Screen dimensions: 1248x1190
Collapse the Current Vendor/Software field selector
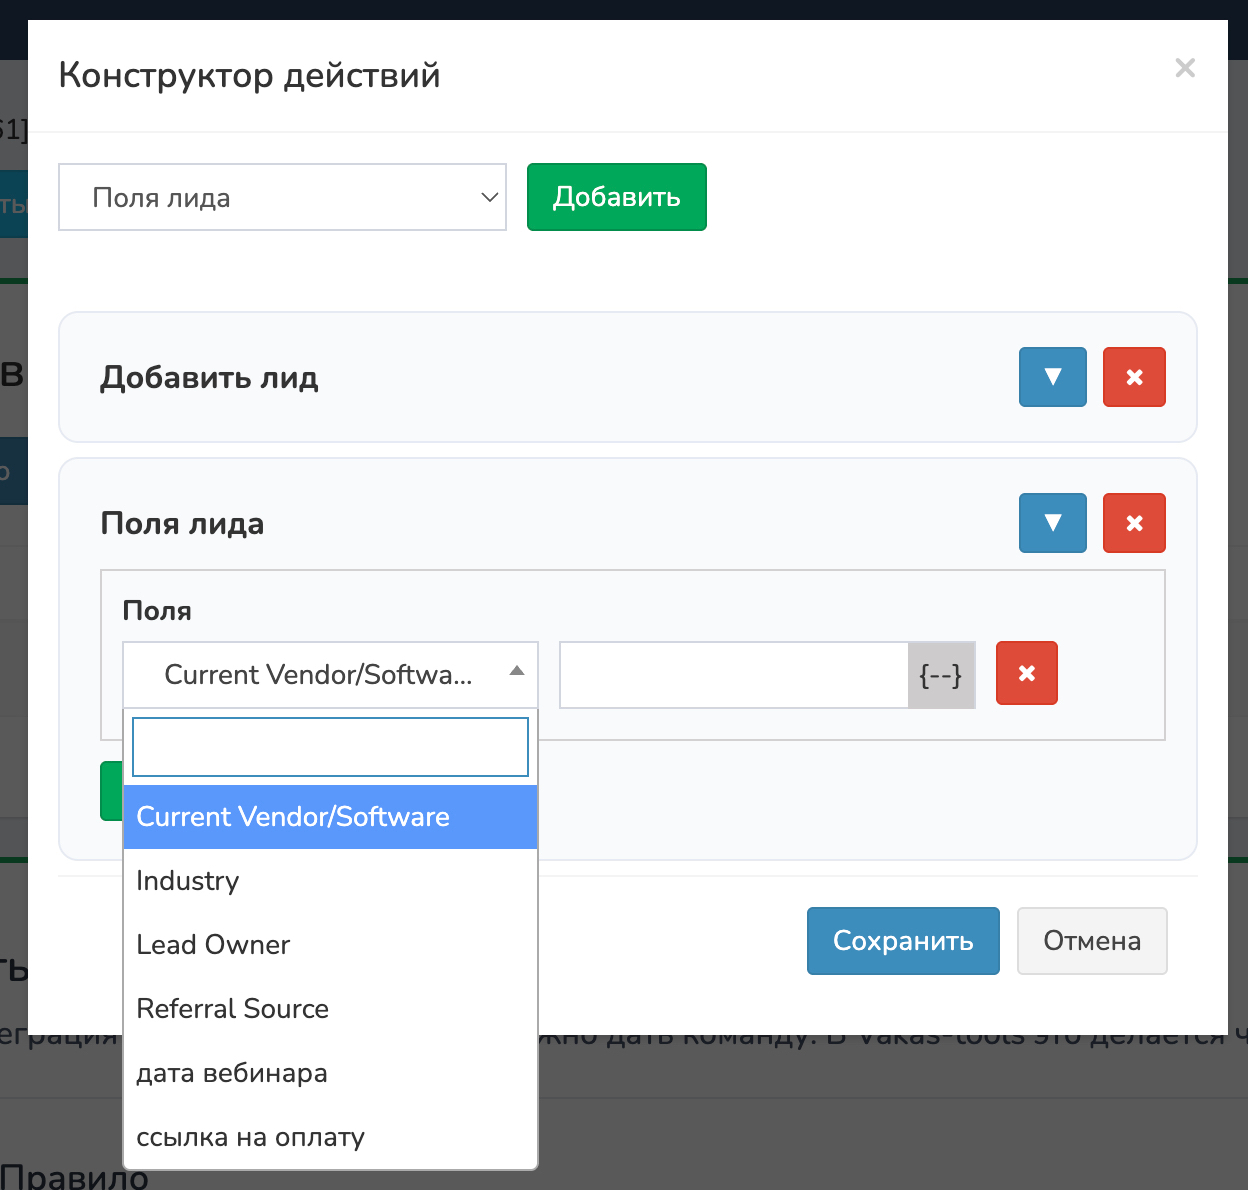330,675
